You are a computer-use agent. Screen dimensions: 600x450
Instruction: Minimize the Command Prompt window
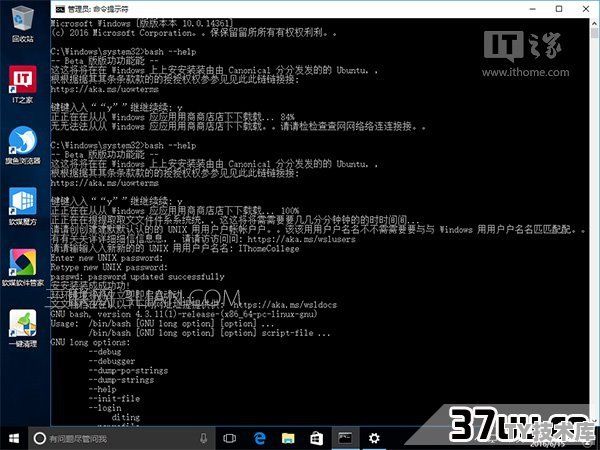click(533, 9)
